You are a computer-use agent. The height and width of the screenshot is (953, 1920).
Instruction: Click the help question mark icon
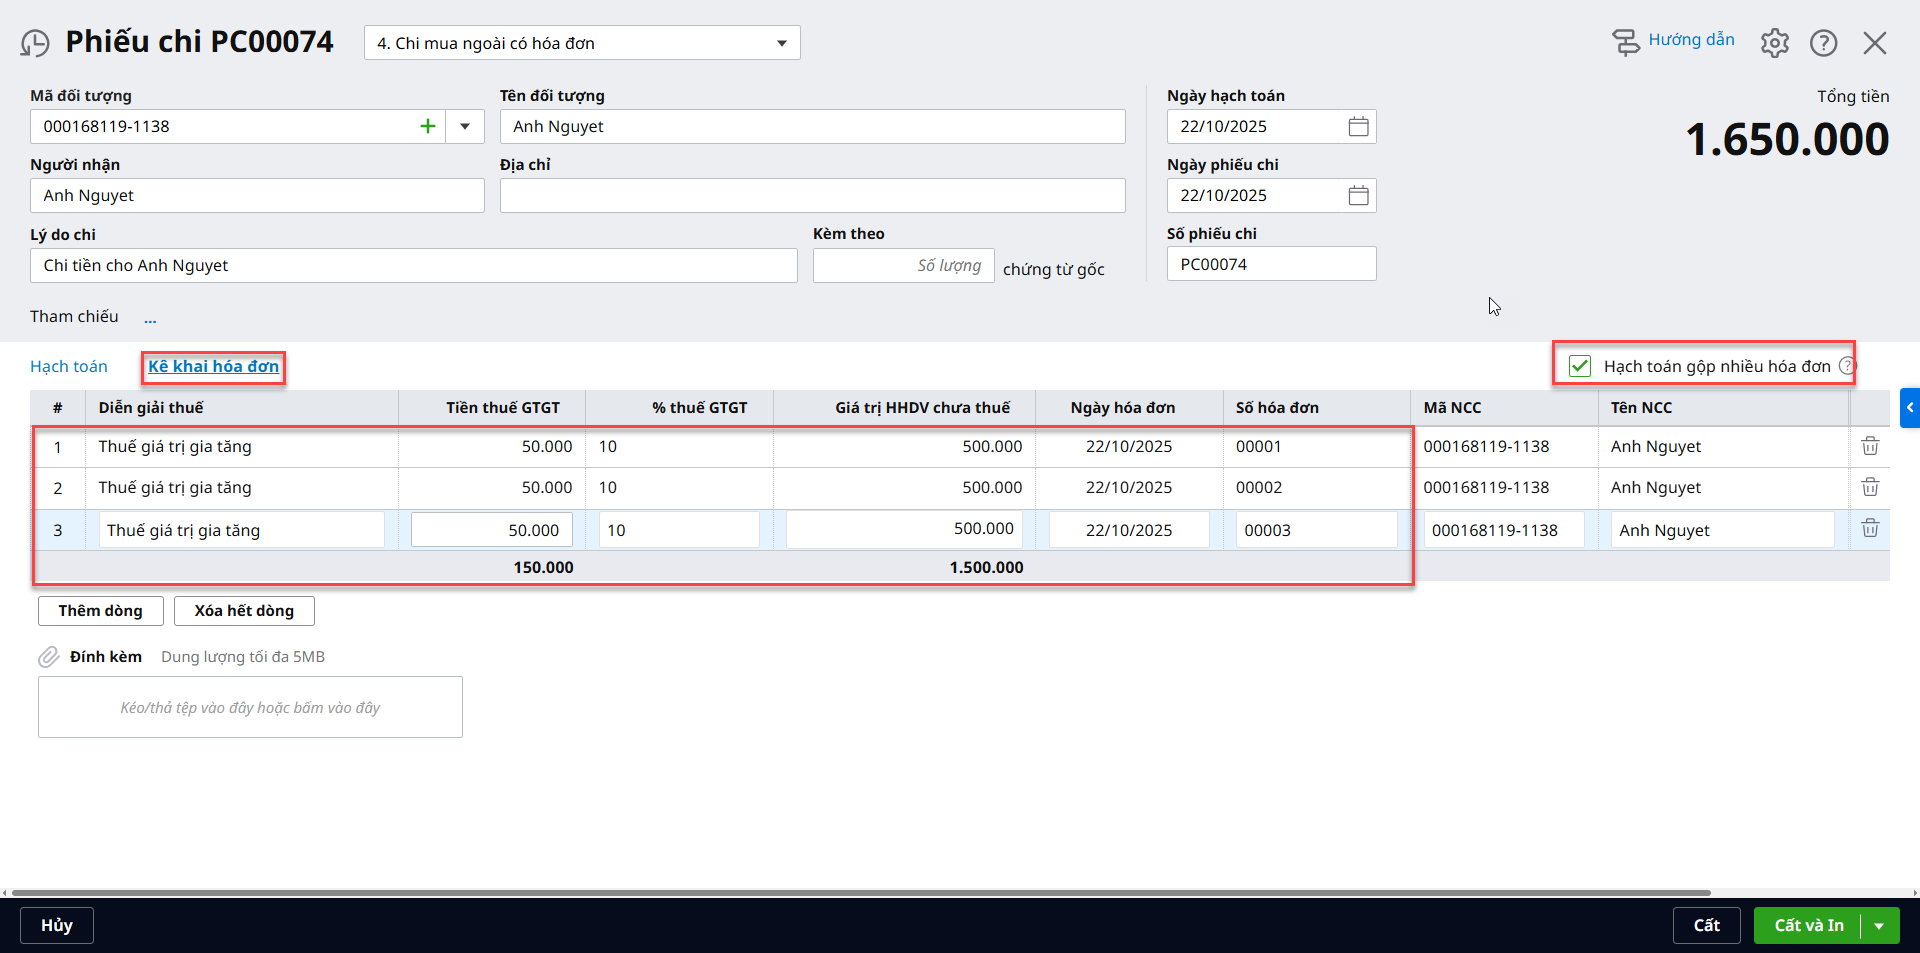click(x=1823, y=43)
